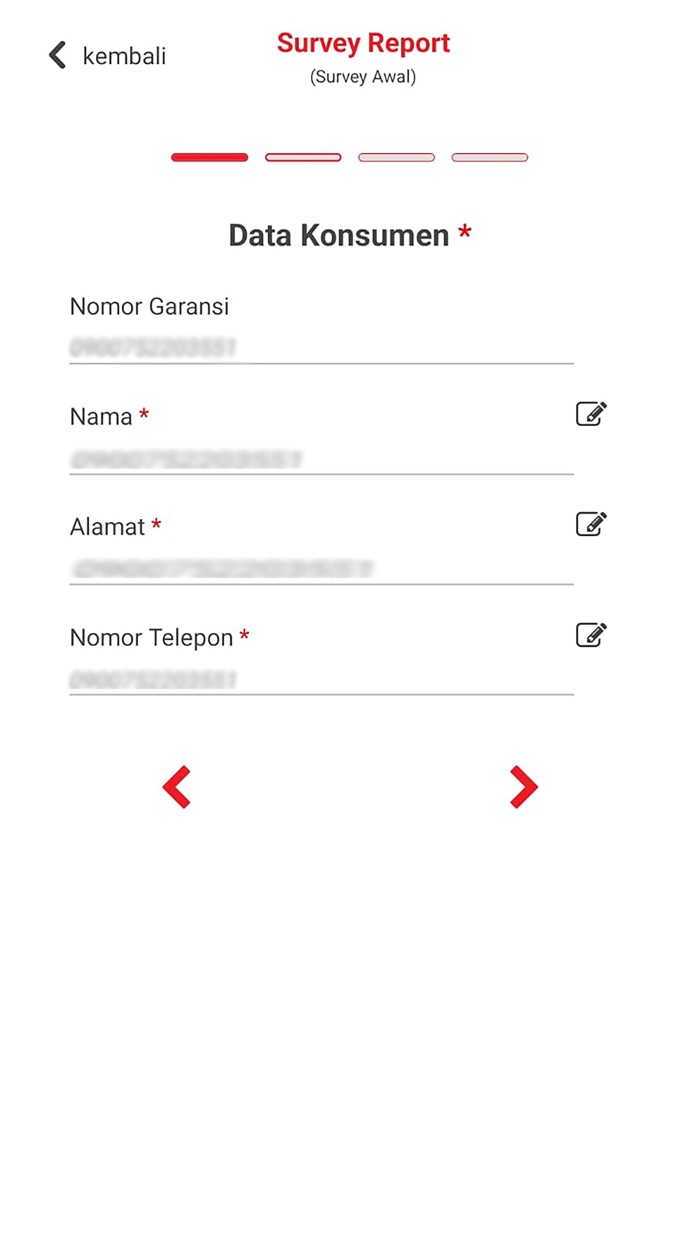The width and height of the screenshot is (700, 1244).
Task: Click into the Nama input field
Action: point(320,459)
